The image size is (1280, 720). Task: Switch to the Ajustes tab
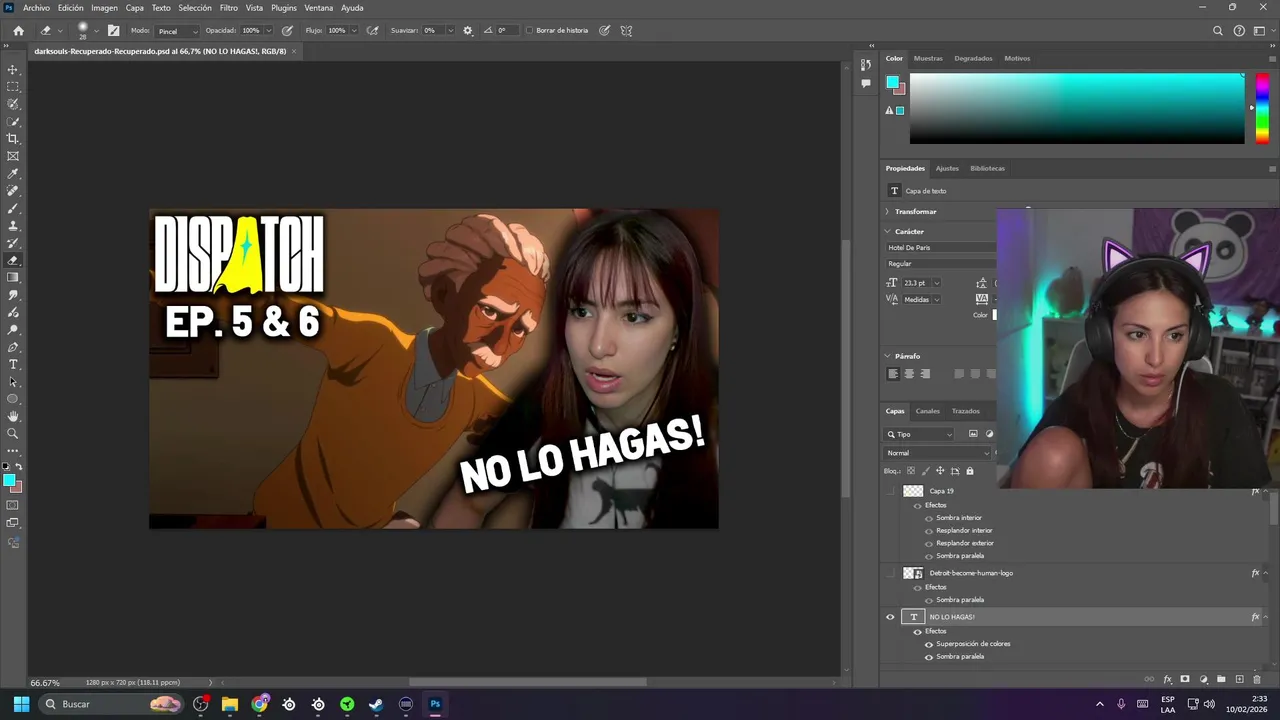tap(947, 168)
